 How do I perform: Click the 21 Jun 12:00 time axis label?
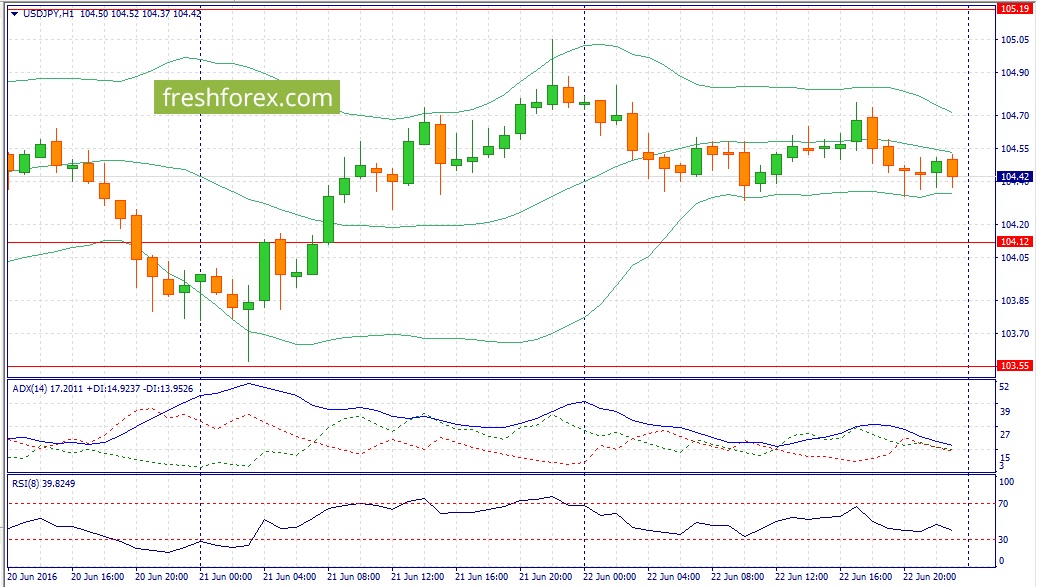click(416, 577)
